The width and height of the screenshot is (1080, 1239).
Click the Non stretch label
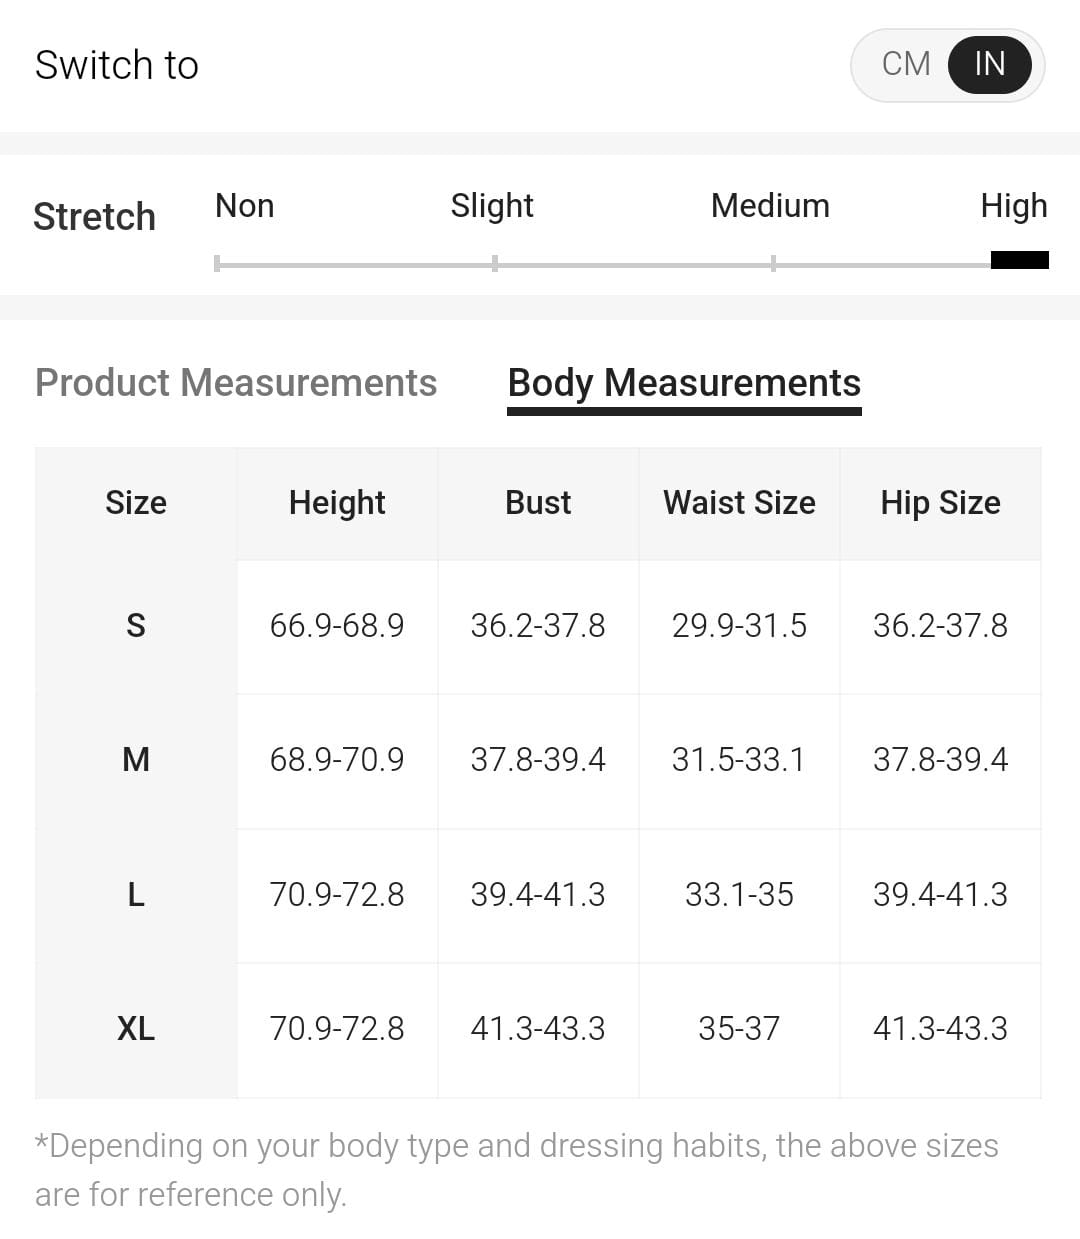point(244,206)
